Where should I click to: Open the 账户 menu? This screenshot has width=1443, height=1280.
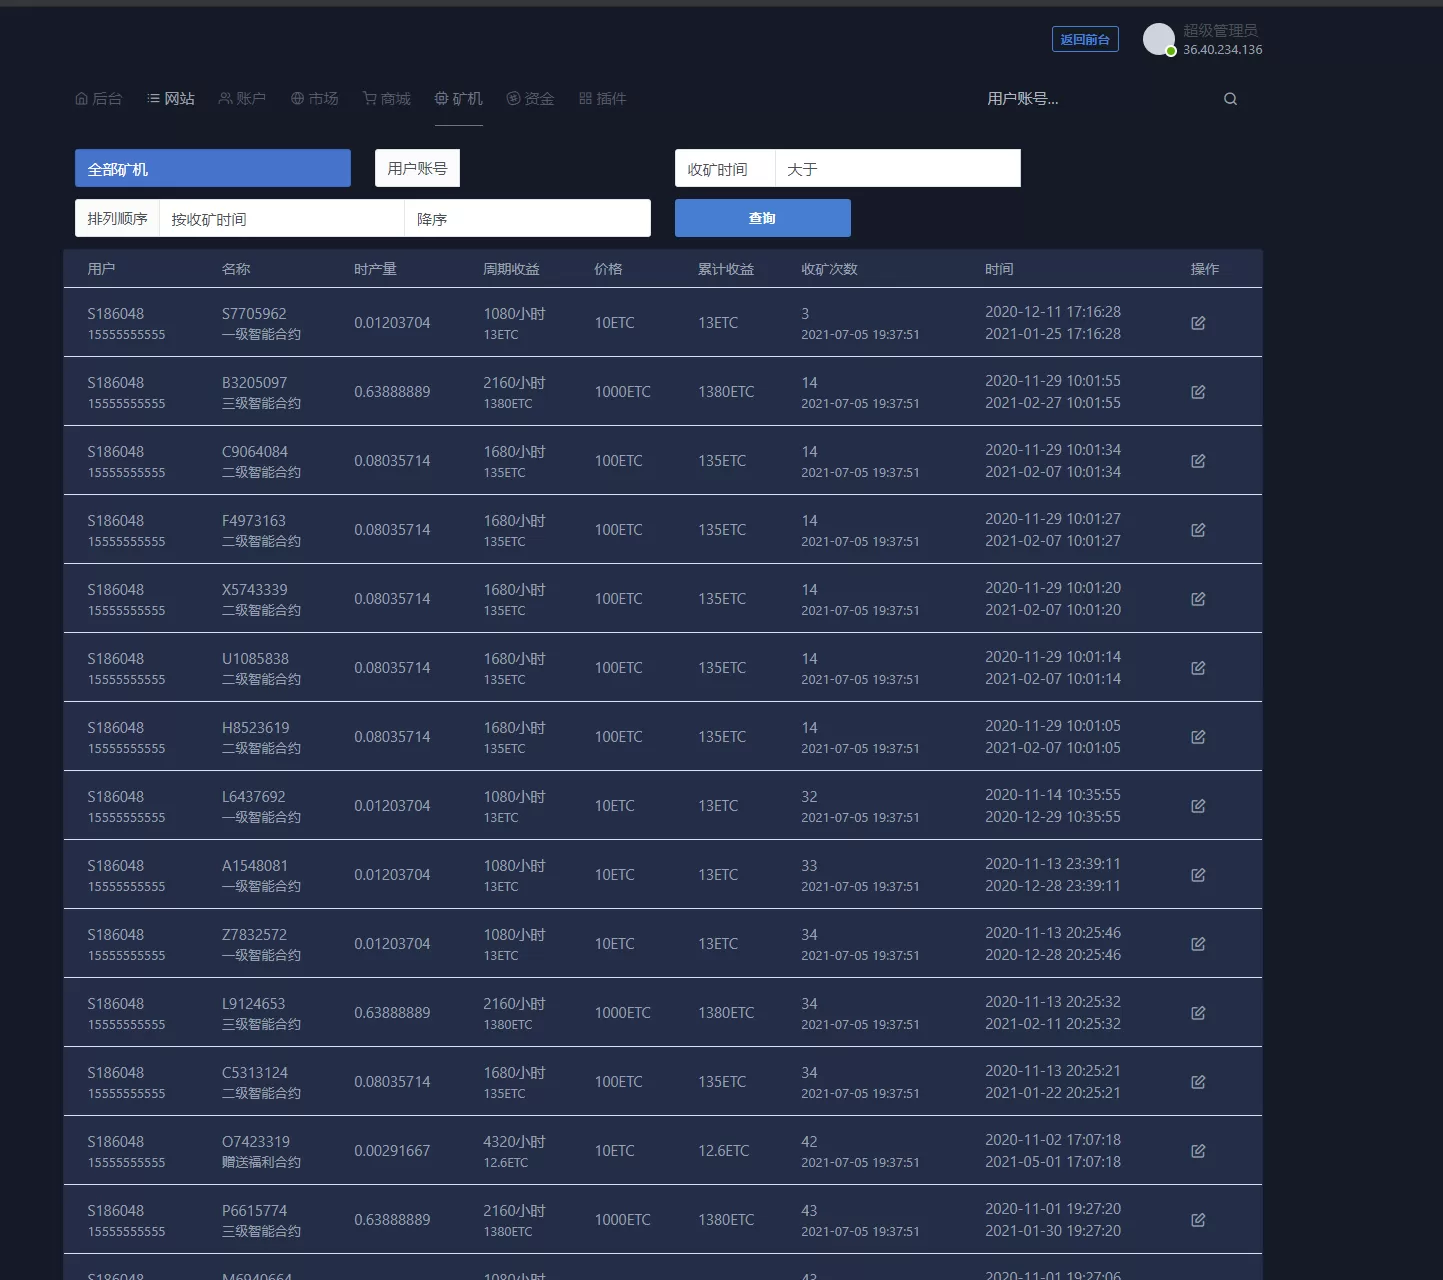(x=242, y=99)
